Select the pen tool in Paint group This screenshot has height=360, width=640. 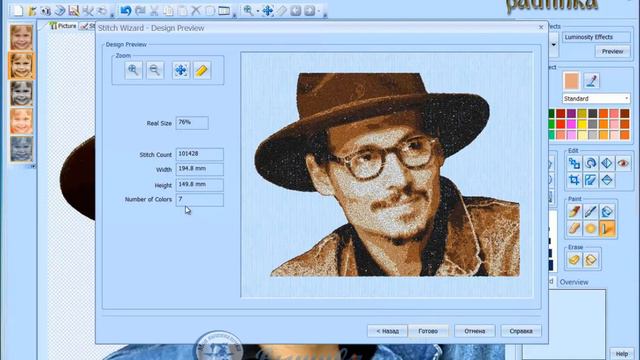590,211
